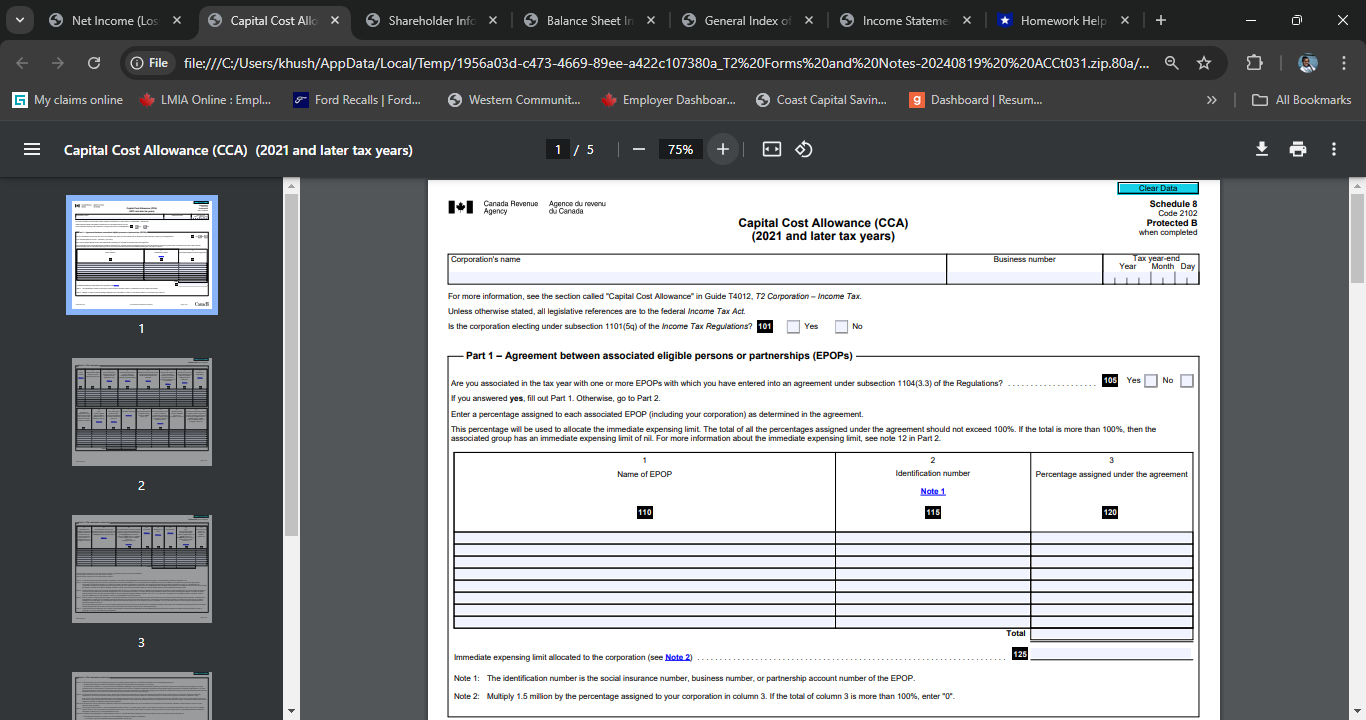Click the line 125 immediate expensing limit field
This screenshot has width=1366, height=720.
point(1111,654)
